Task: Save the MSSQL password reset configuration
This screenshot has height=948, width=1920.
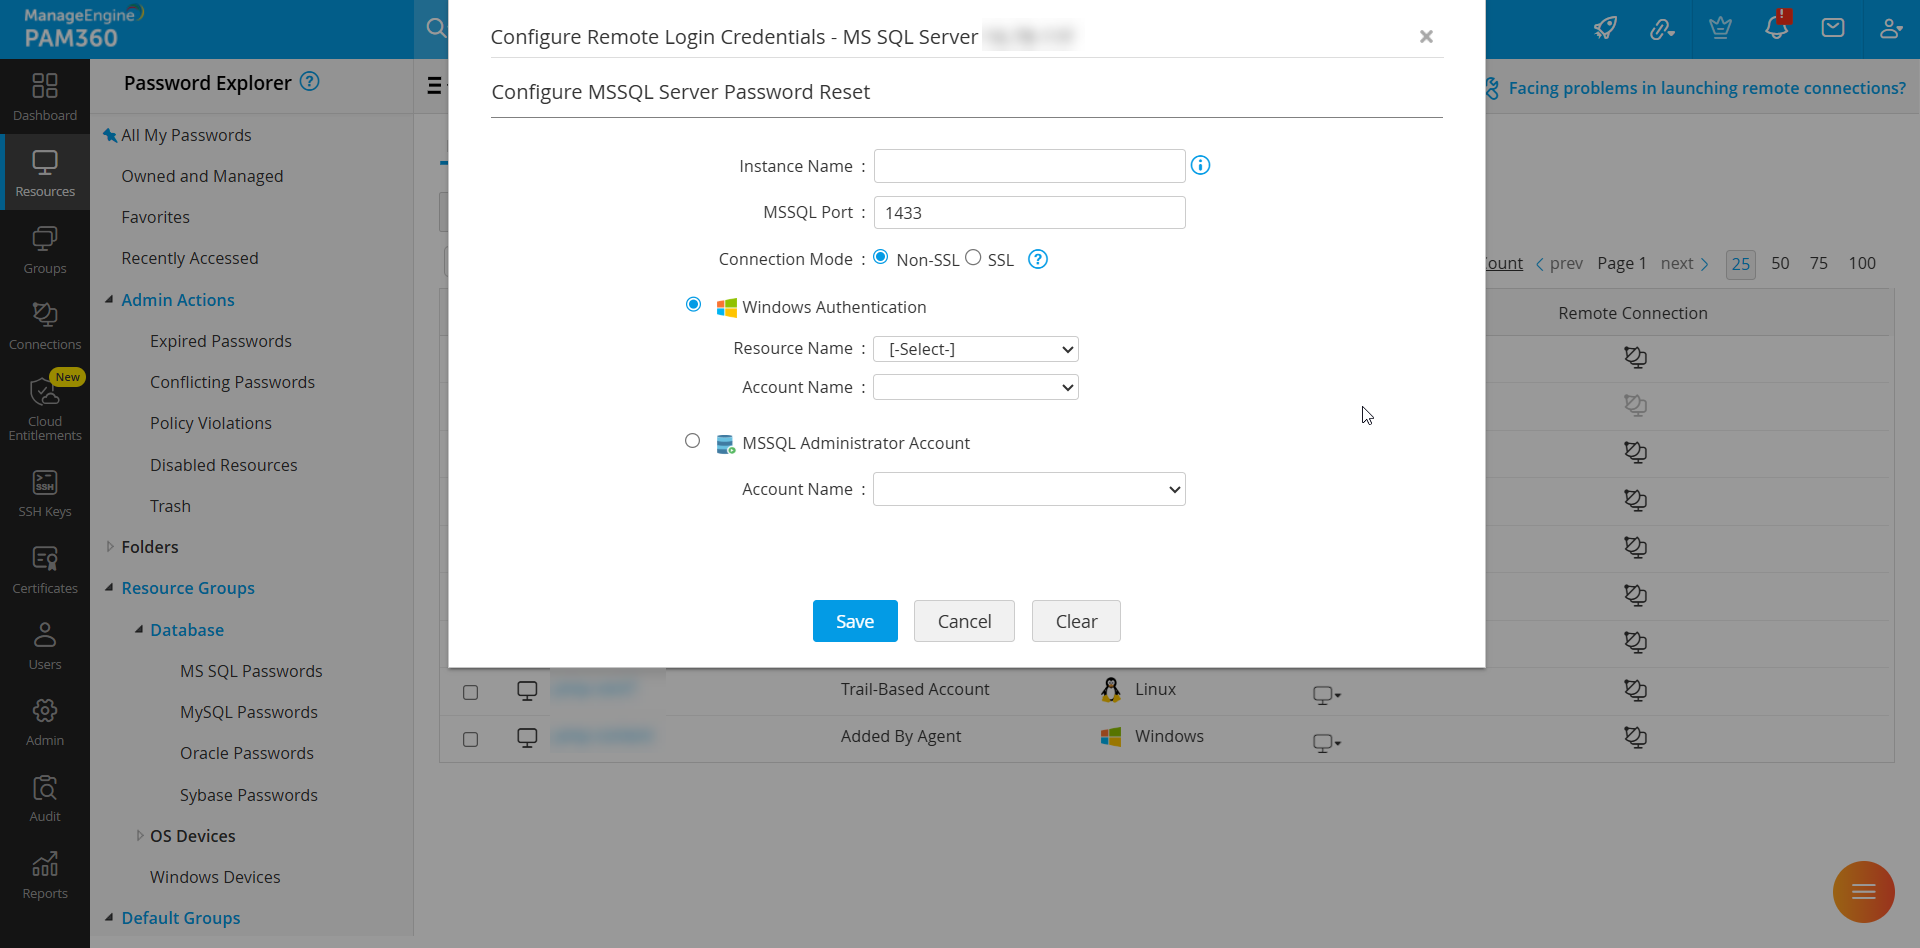Action: [855, 620]
